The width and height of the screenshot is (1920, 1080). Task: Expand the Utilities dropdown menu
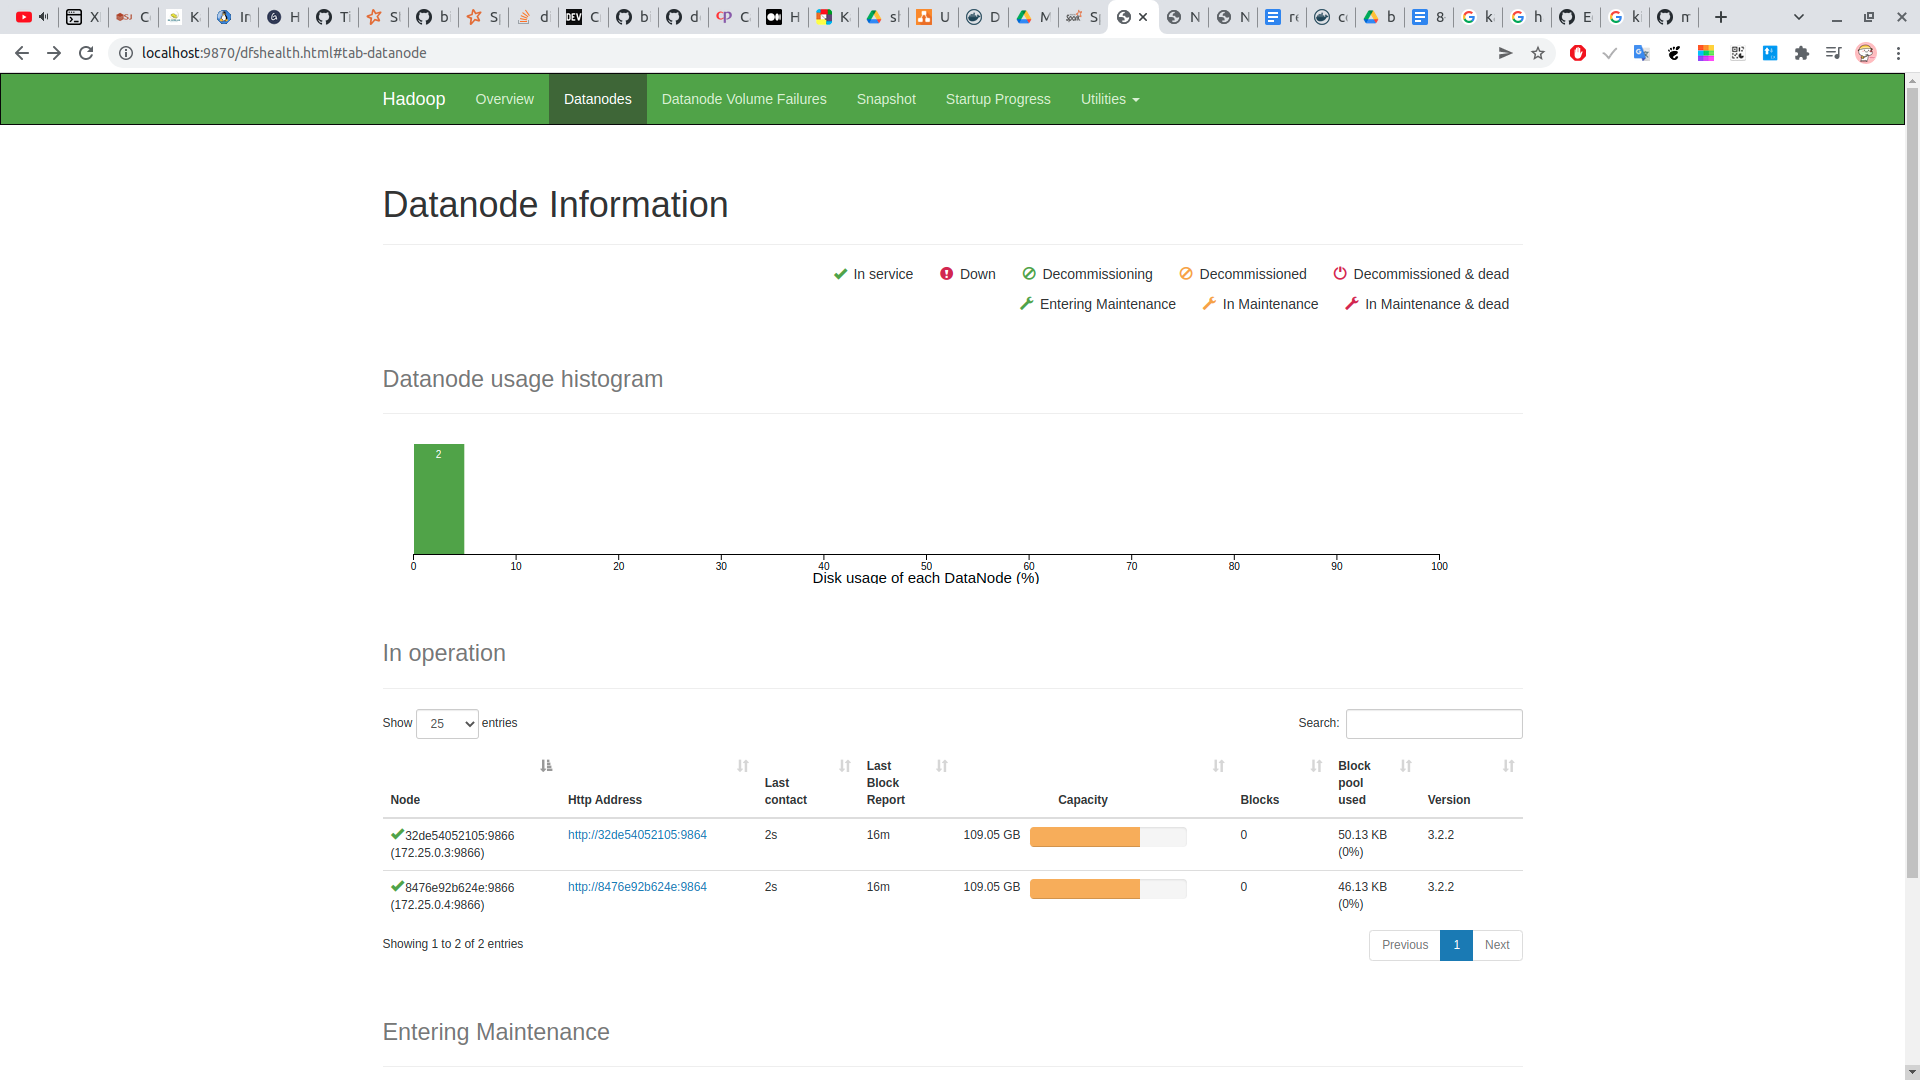[1109, 99]
